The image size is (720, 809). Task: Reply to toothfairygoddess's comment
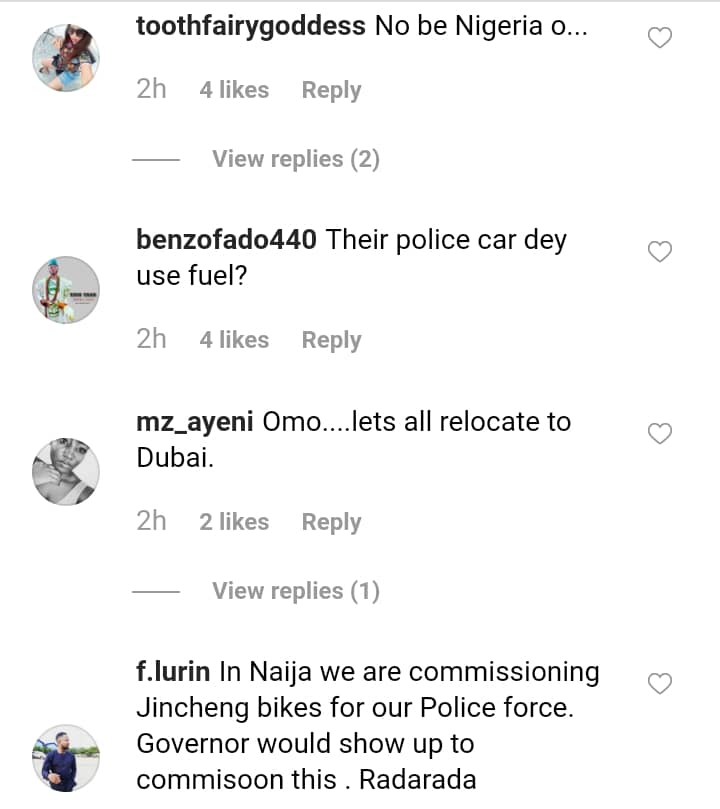(x=331, y=90)
